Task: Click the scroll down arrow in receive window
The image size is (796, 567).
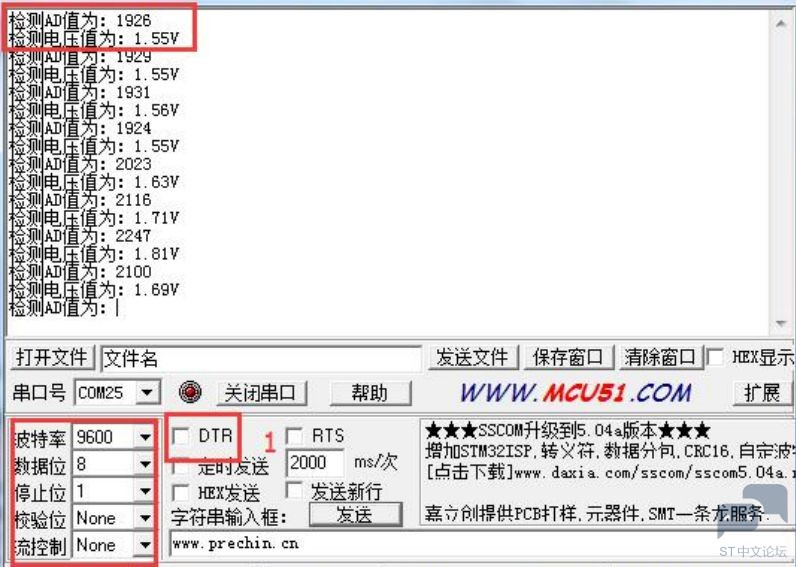Action: click(783, 325)
